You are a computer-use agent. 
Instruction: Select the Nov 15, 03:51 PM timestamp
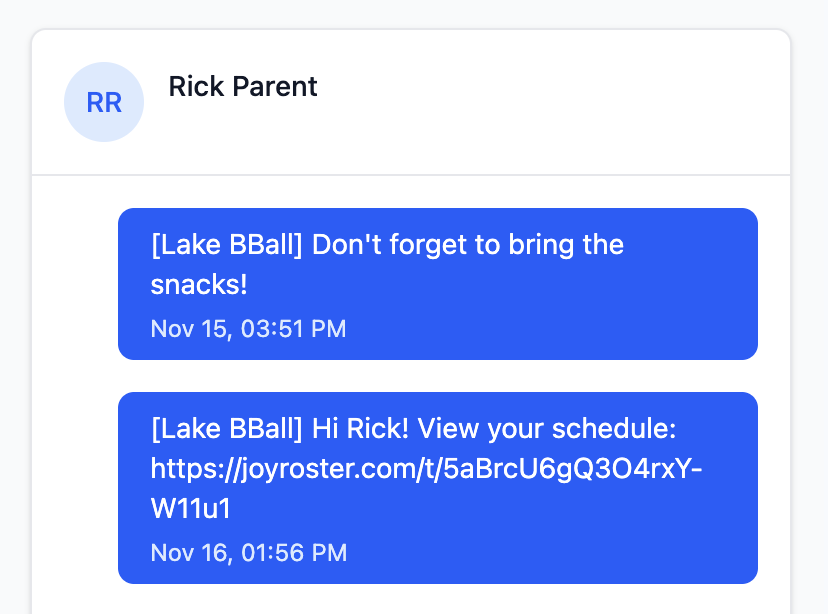click(247, 329)
